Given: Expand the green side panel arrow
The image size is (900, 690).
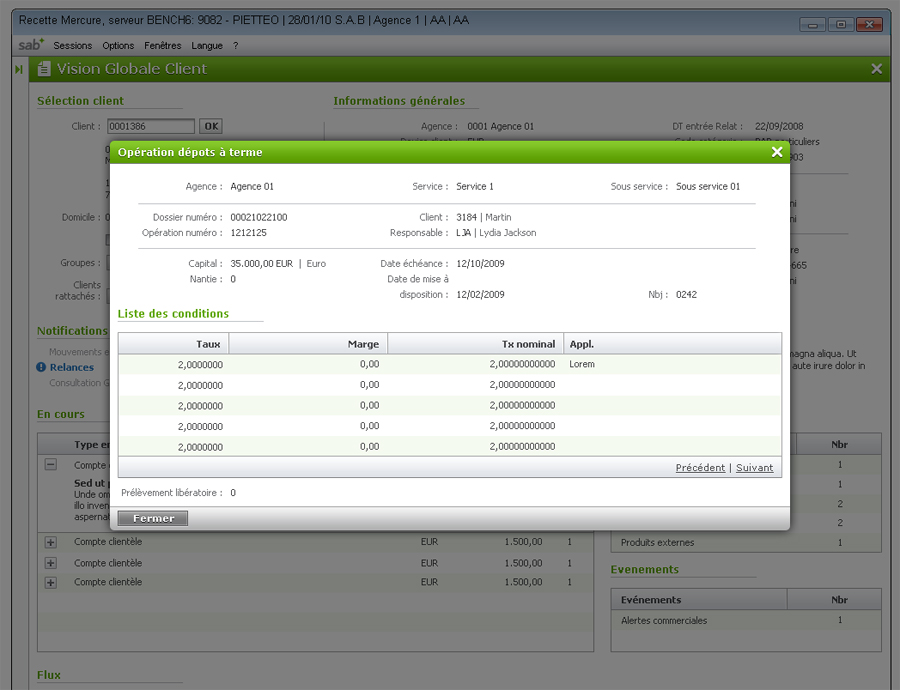Looking at the screenshot, I should click(x=19, y=69).
